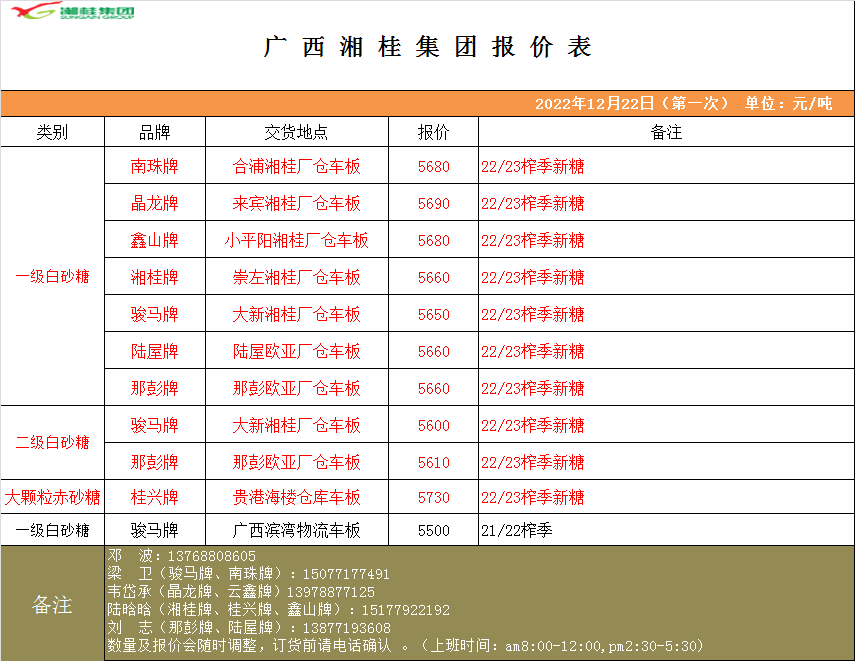Select the 广西湘桂集团报价表 title
The image size is (855, 661).
tap(427, 47)
